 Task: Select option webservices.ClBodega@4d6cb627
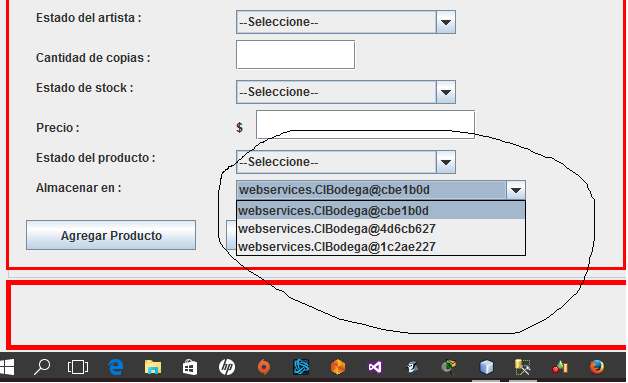(x=381, y=229)
